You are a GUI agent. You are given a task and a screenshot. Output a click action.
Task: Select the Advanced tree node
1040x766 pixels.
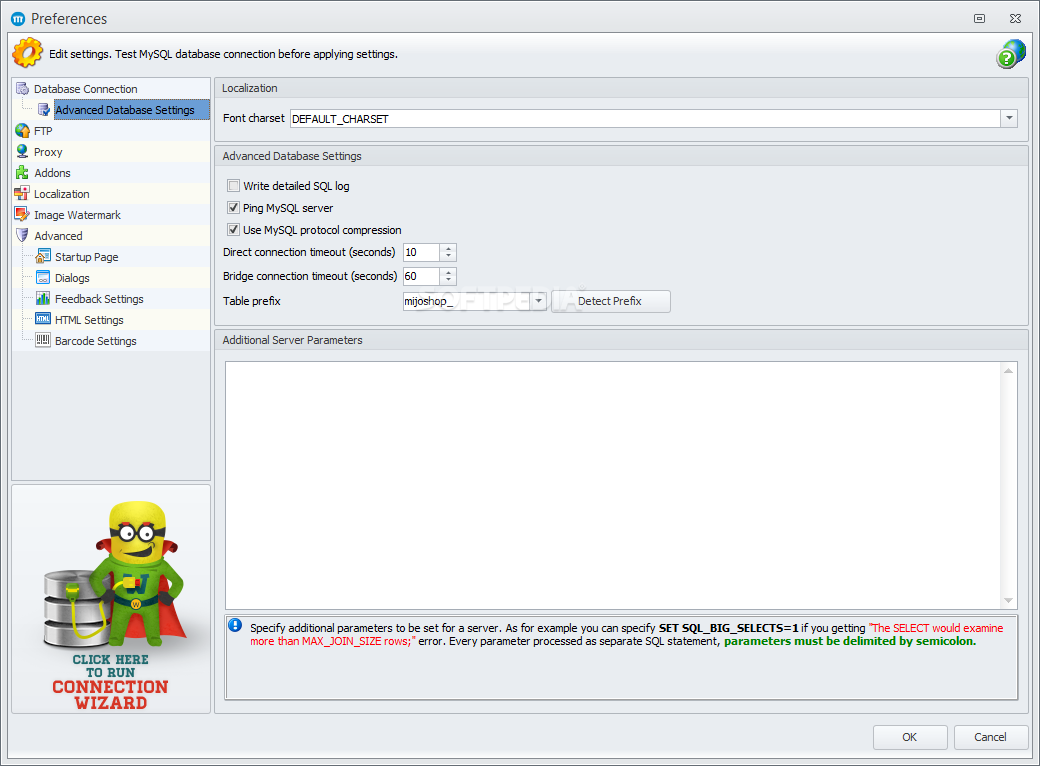coord(58,236)
